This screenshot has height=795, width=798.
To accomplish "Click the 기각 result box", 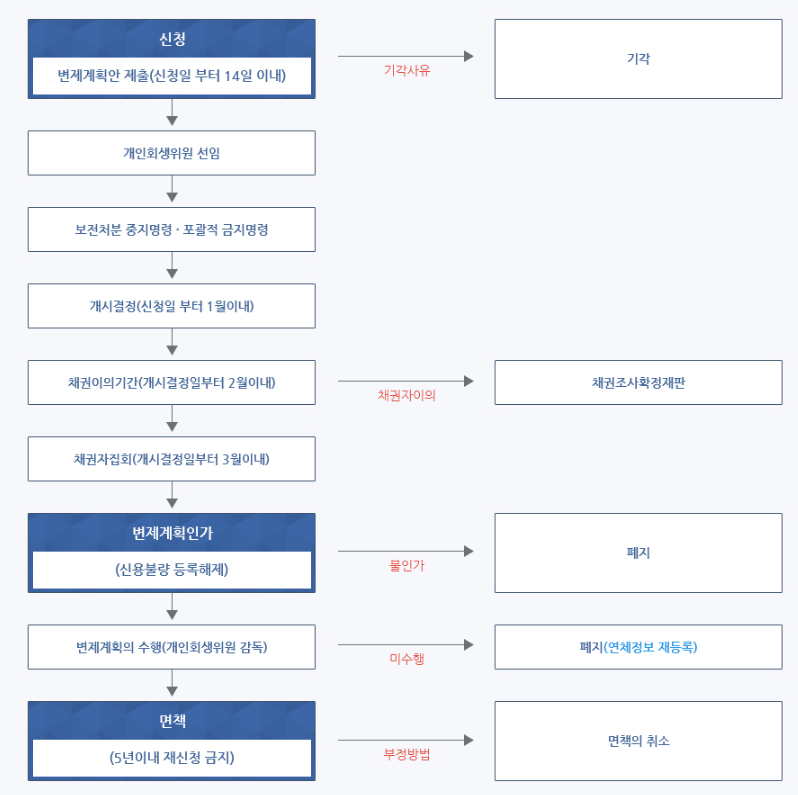I will (x=638, y=59).
